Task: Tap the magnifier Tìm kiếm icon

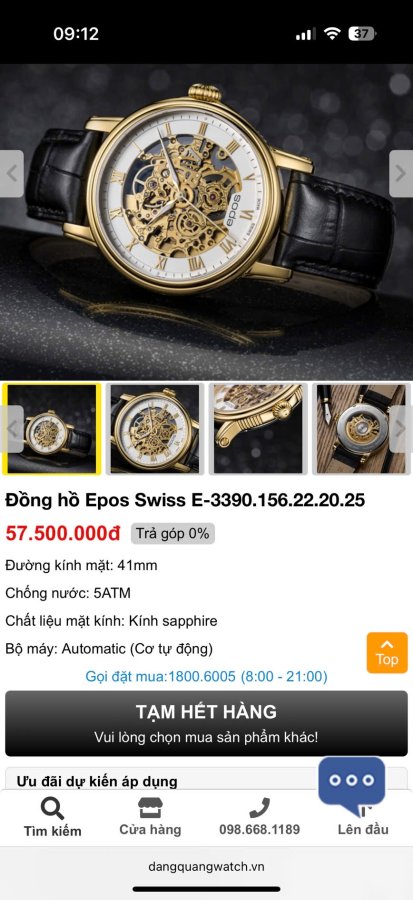Action: [x=52, y=808]
